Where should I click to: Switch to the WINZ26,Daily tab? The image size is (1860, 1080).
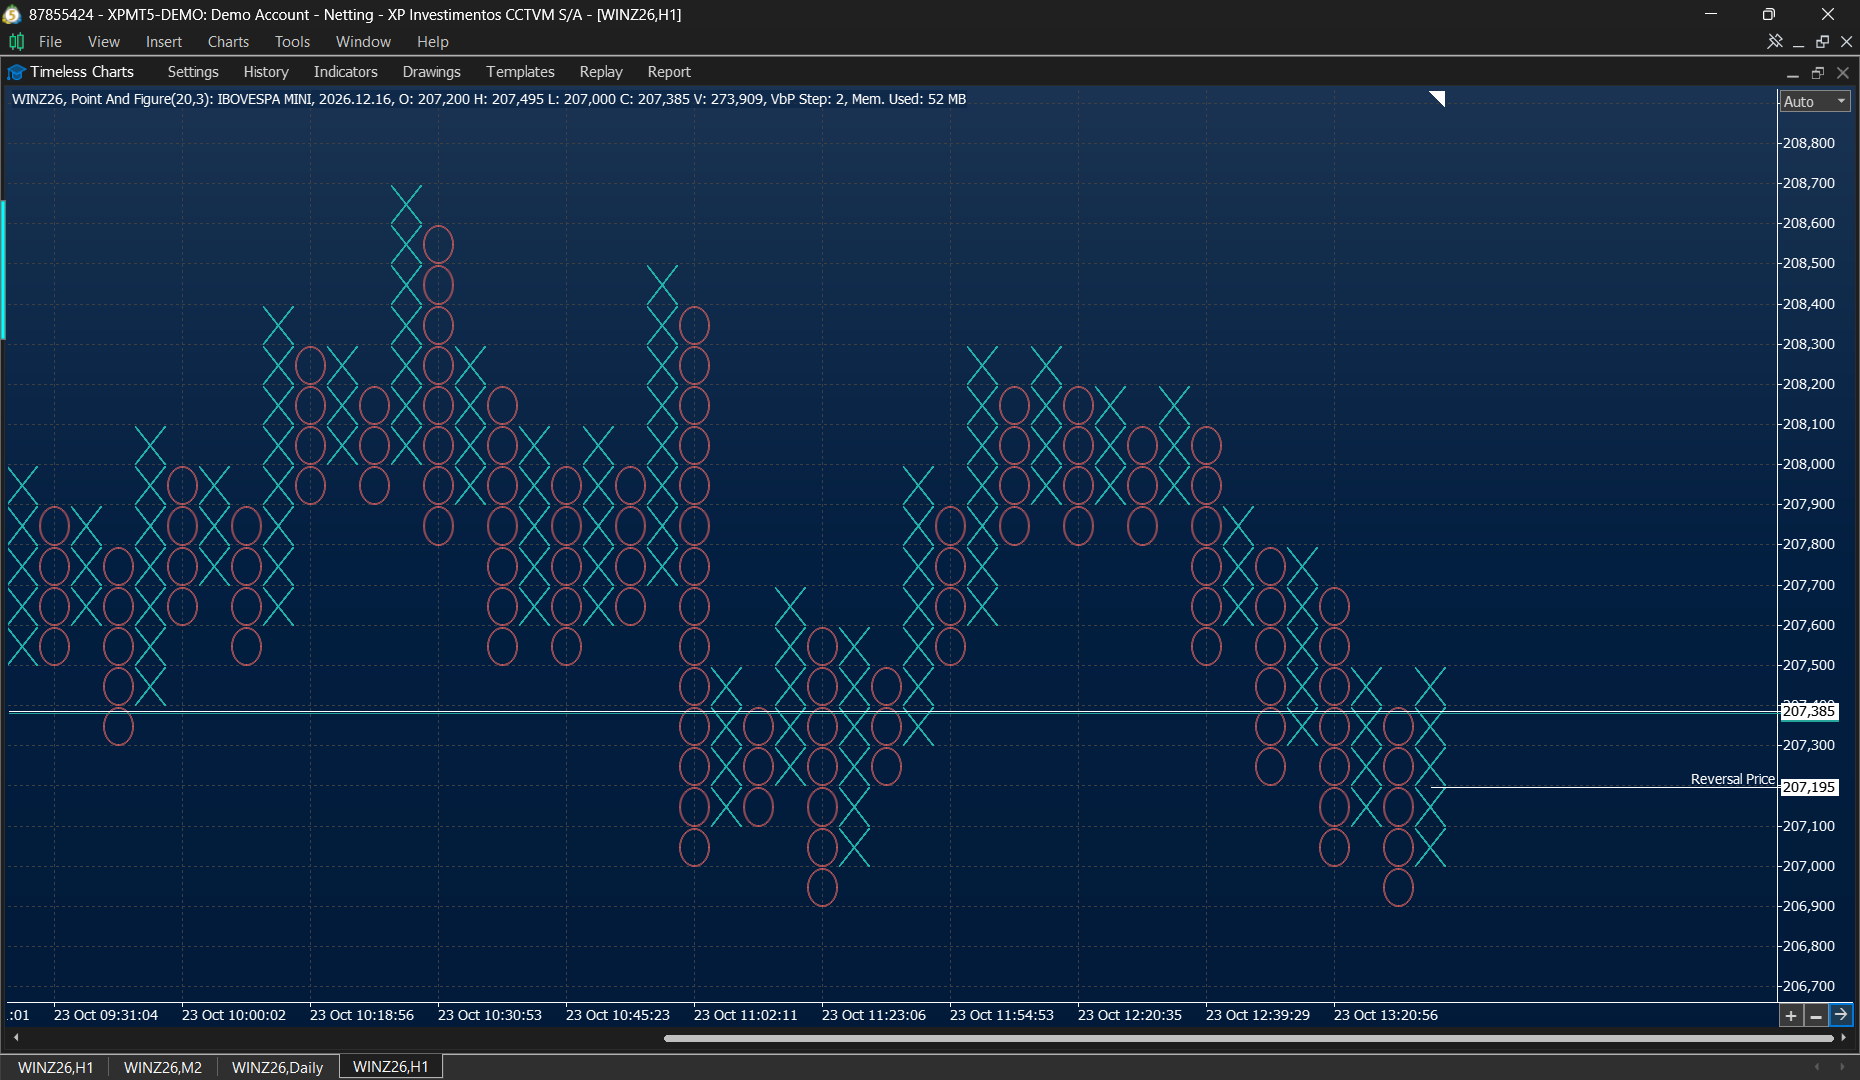click(277, 1067)
